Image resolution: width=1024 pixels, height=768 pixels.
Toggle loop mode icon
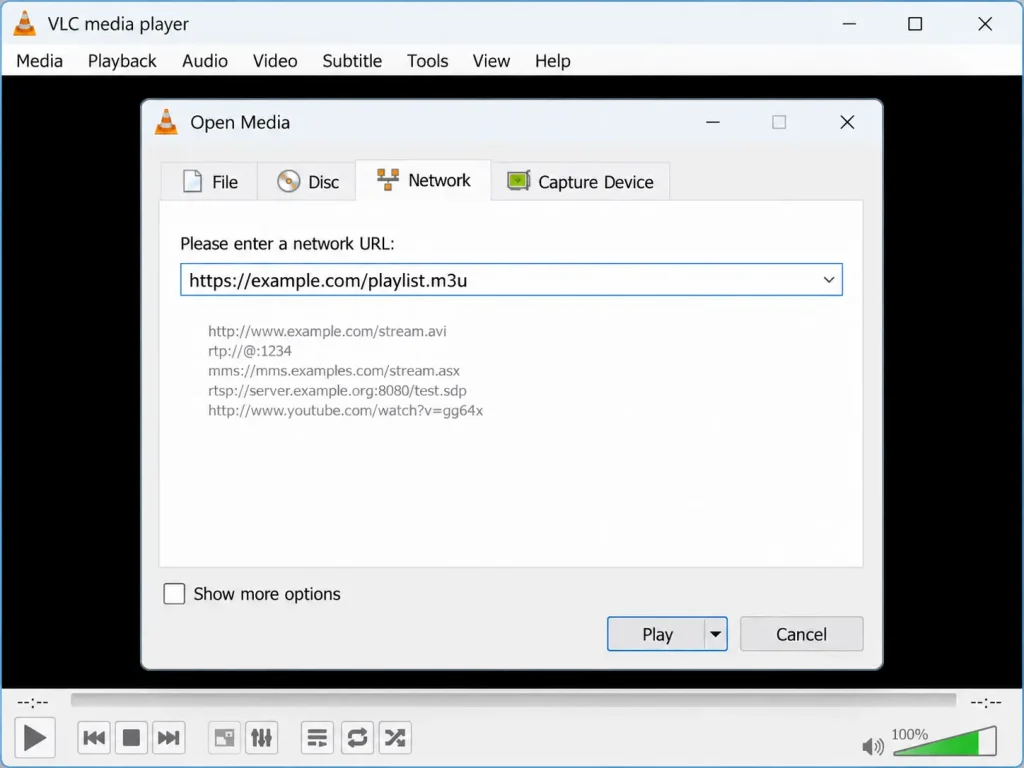tap(357, 738)
